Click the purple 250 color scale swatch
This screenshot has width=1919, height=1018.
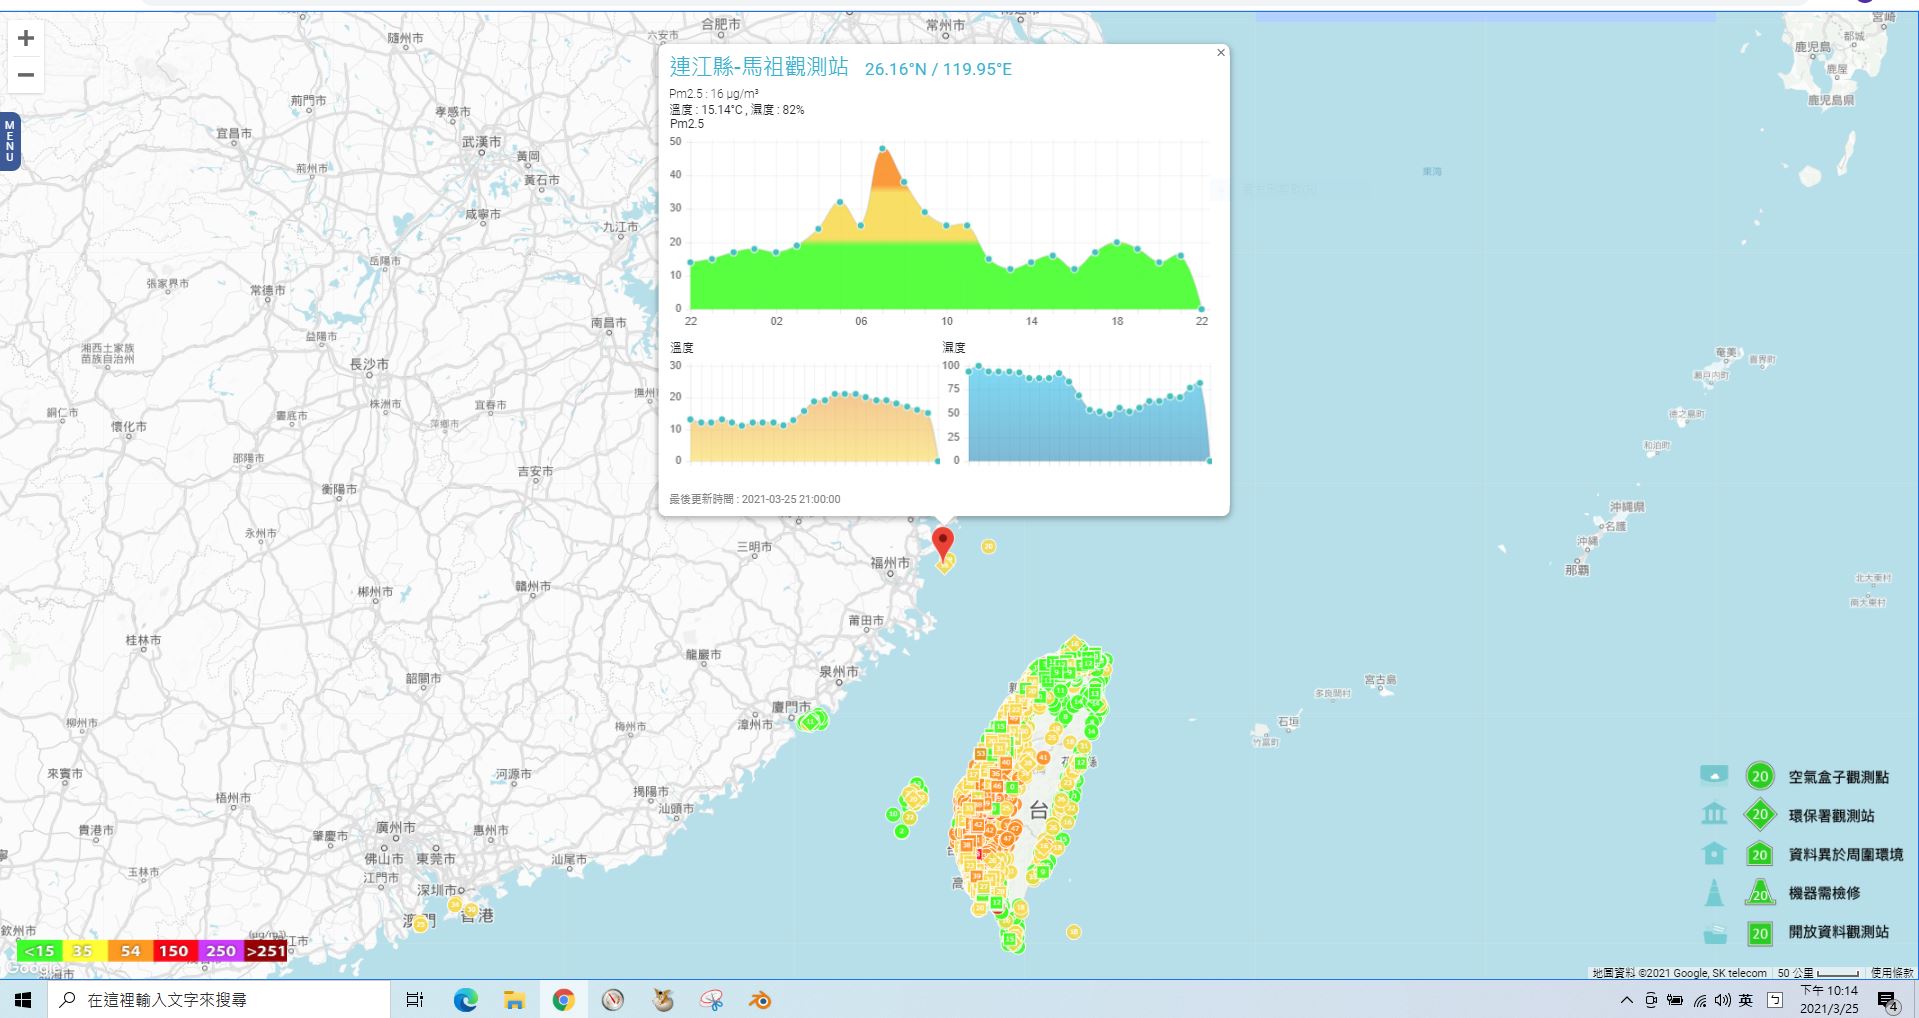[x=221, y=951]
